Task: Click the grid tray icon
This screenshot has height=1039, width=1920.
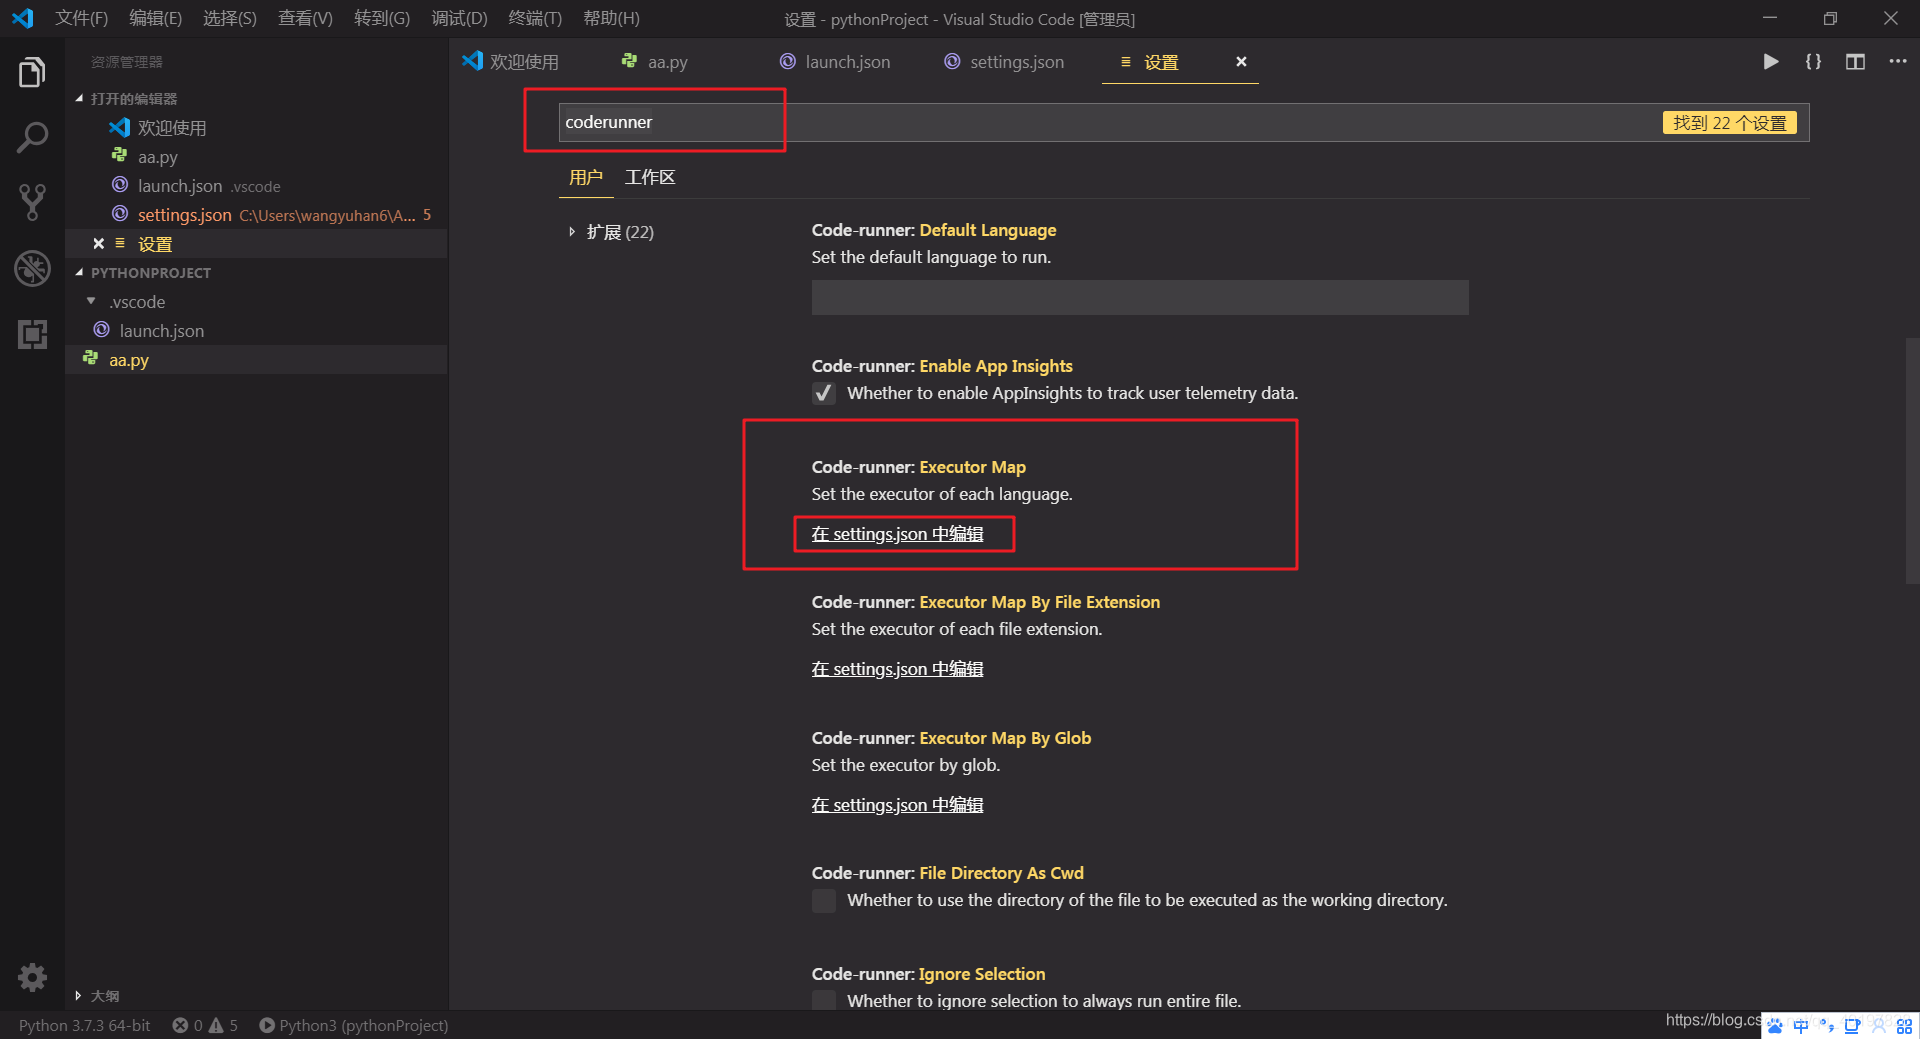Action: pos(1904,1026)
